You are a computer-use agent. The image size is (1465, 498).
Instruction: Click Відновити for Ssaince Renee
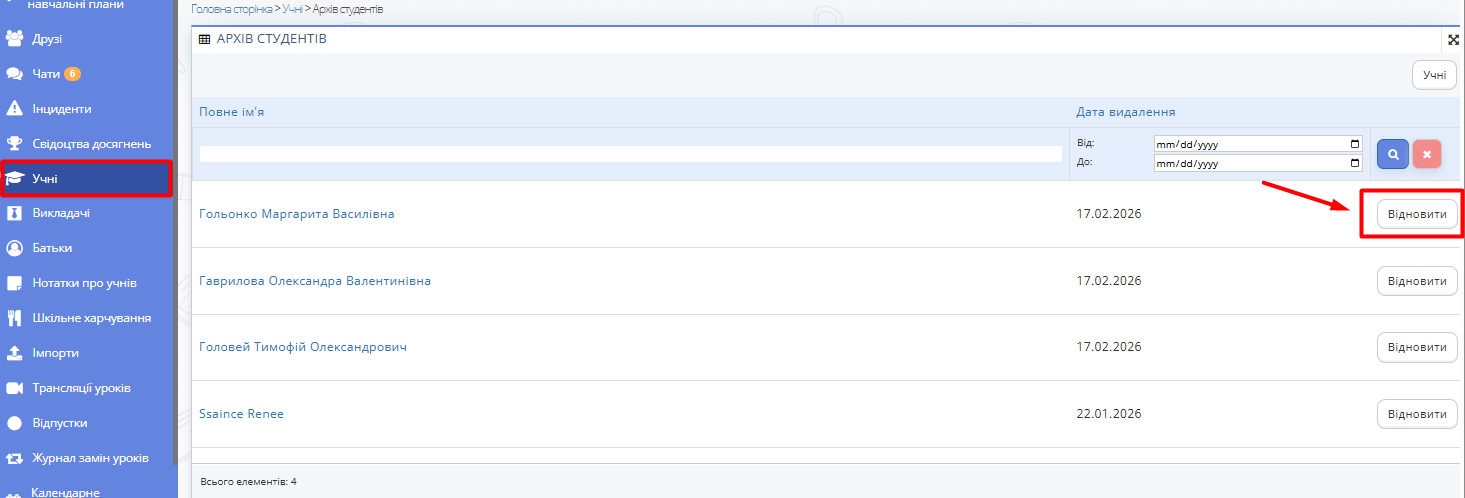point(1417,414)
